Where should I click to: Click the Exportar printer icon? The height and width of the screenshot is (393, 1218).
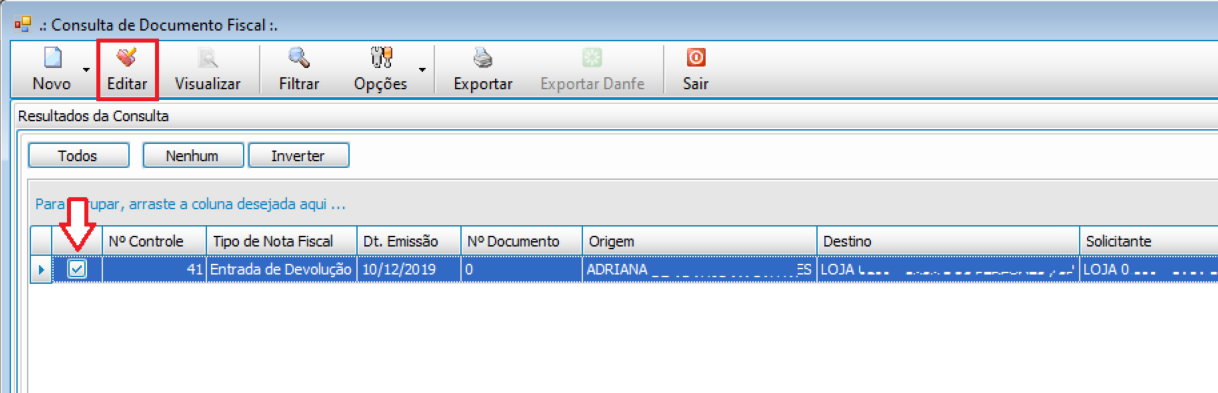[x=483, y=58]
